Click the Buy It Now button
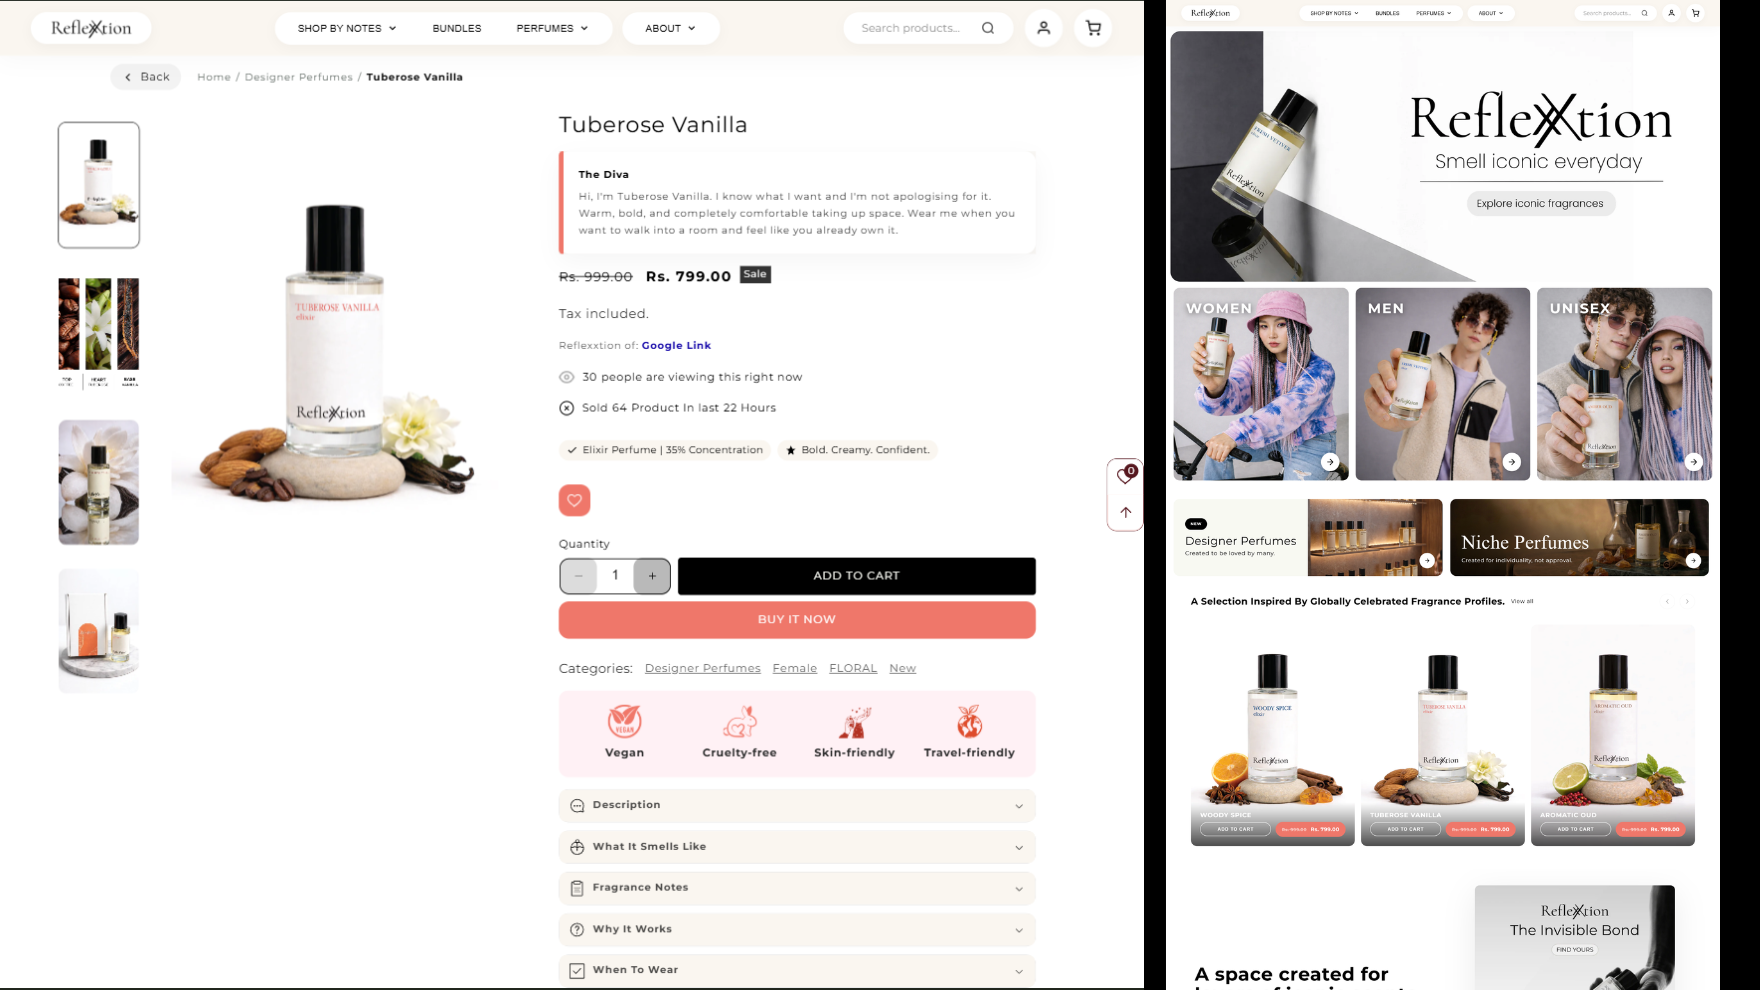The width and height of the screenshot is (1760, 990). 797,620
